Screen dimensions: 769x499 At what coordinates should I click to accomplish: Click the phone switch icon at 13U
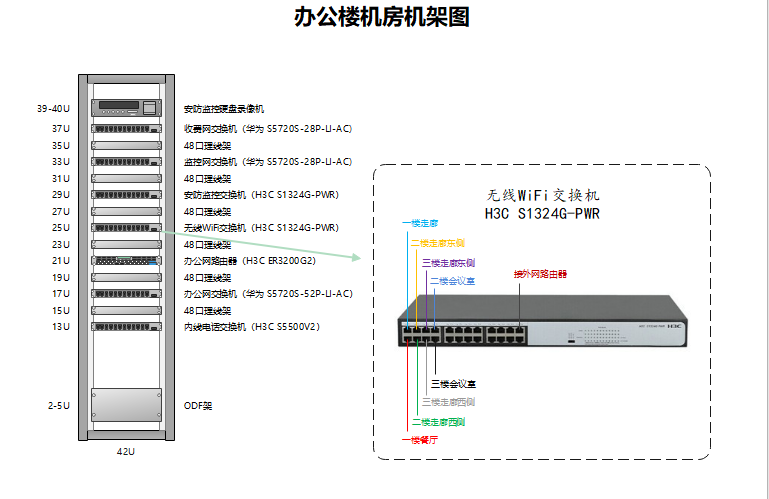click(x=127, y=327)
